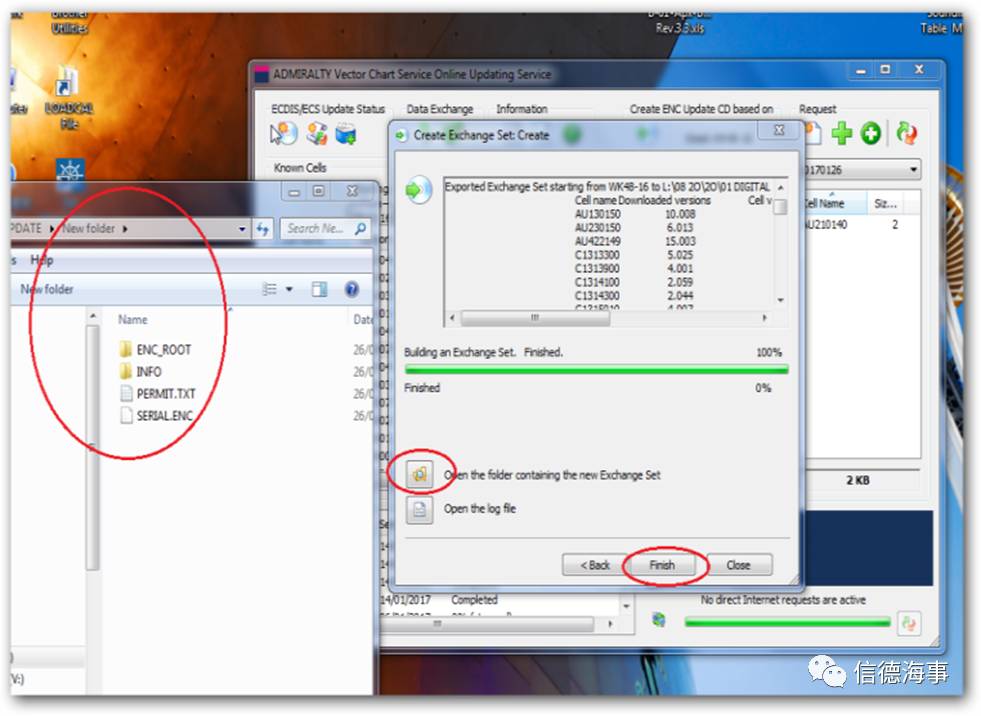Open the Help menu in Explorer
Viewport: 981px width, 716px height.
point(42,260)
